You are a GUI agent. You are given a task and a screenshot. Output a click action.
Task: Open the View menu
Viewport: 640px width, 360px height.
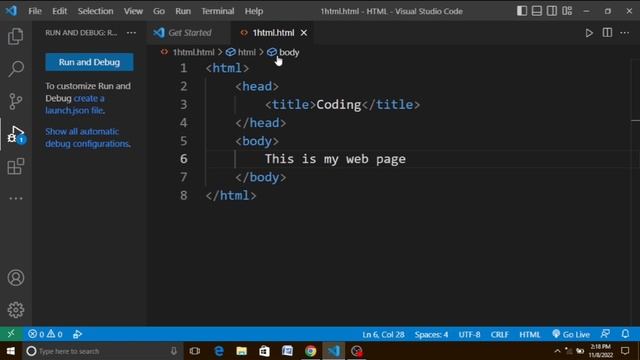(x=133, y=11)
